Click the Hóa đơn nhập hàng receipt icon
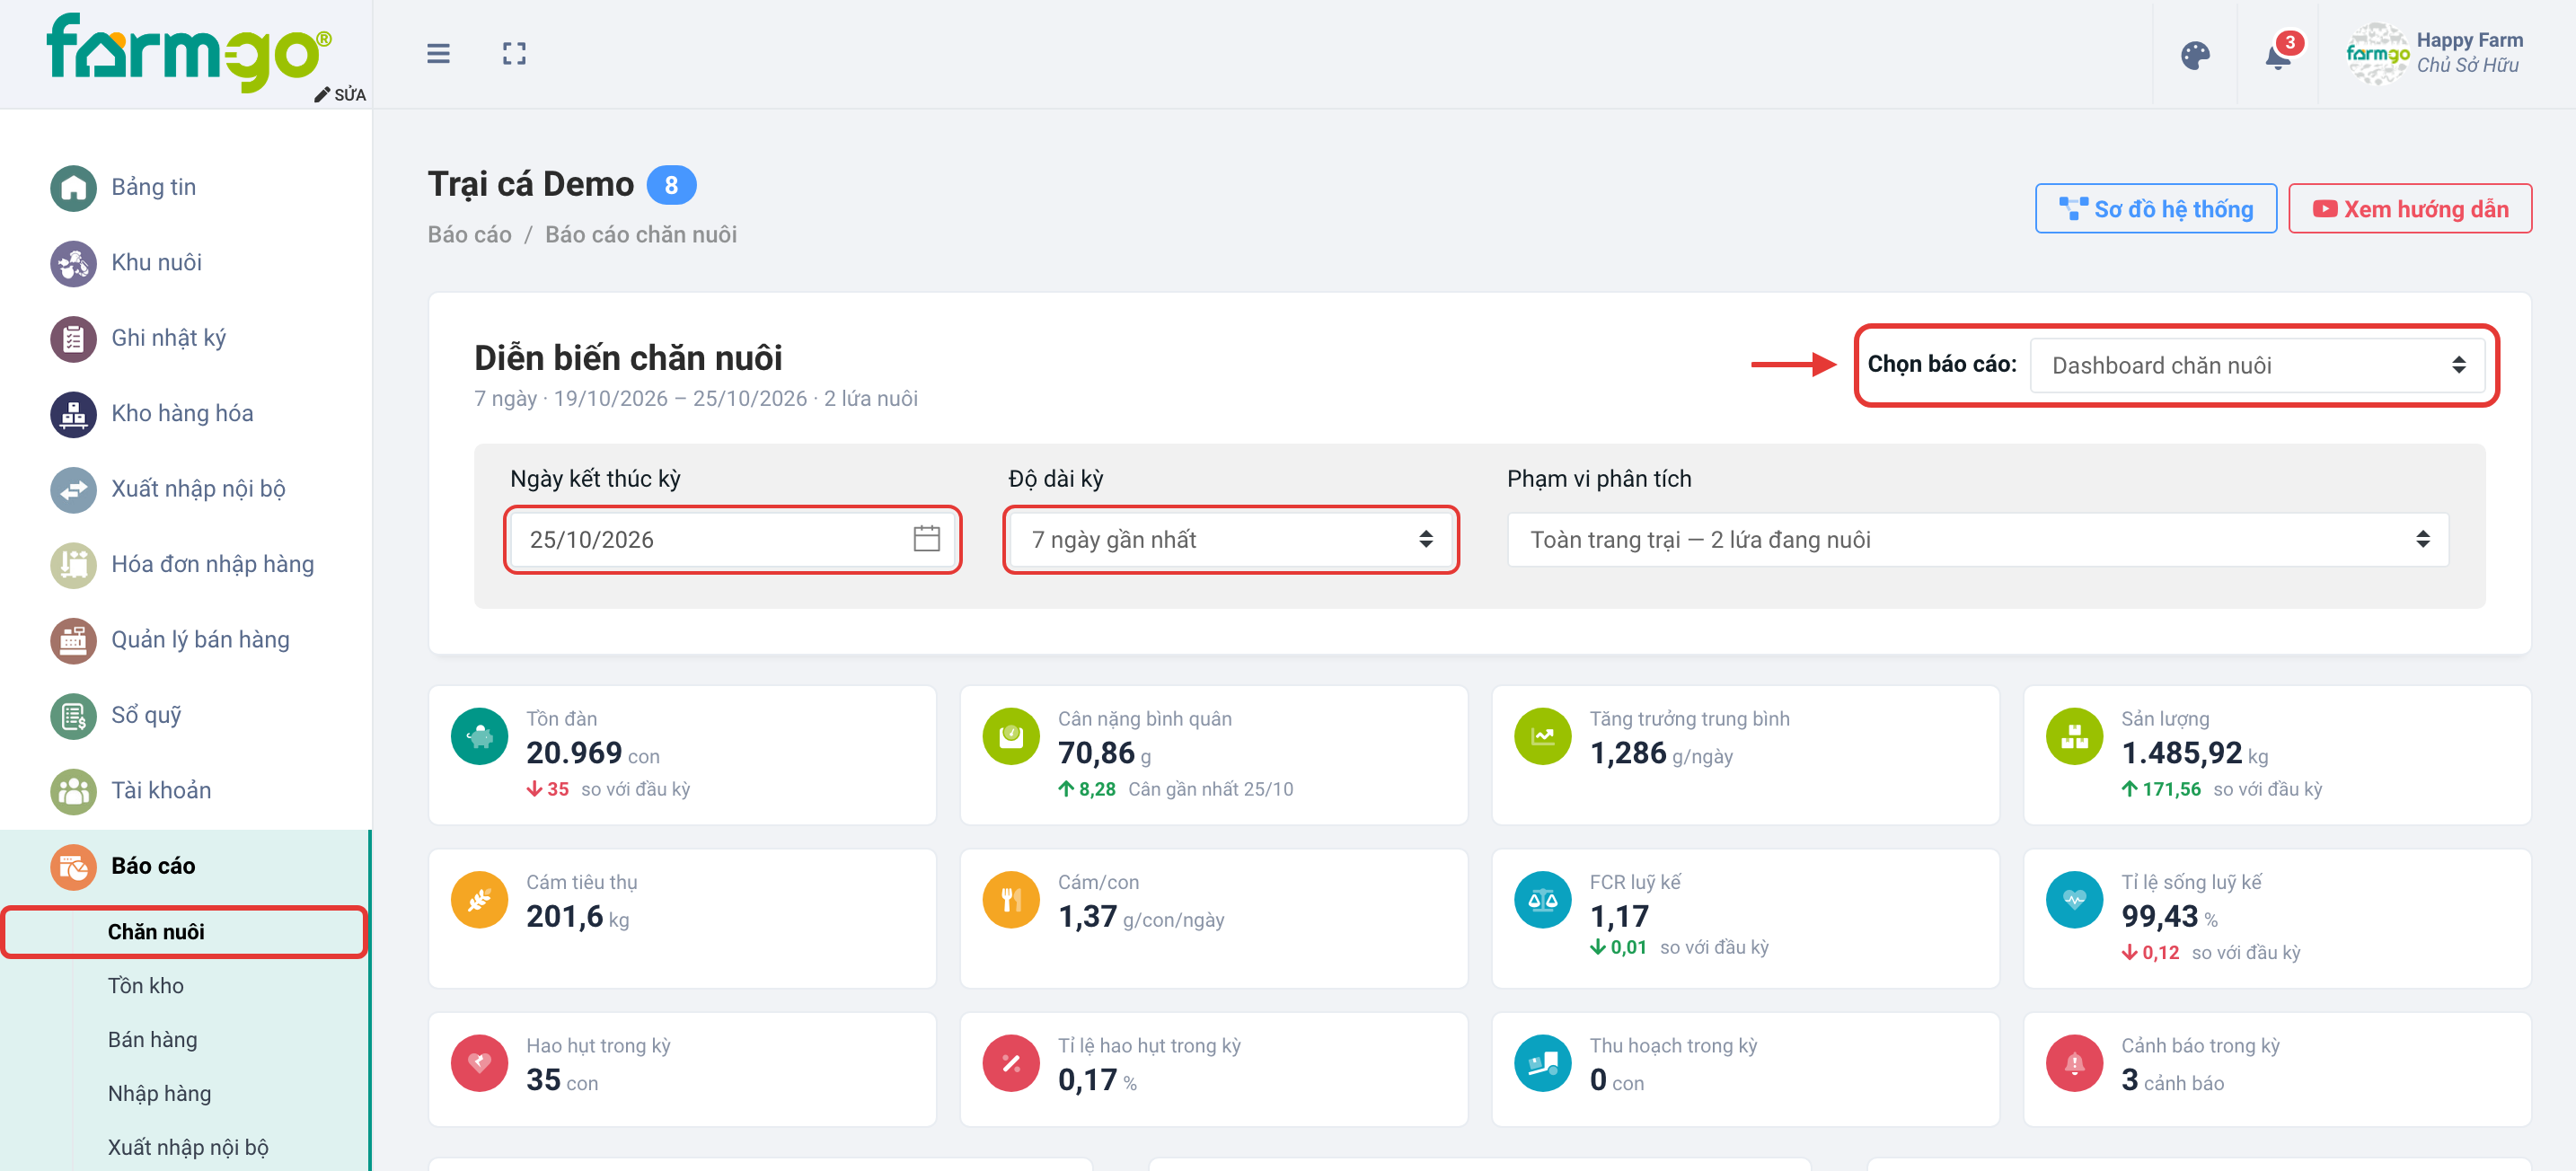This screenshot has width=2576, height=1171. pyautogui.click(x=73, y=565)
